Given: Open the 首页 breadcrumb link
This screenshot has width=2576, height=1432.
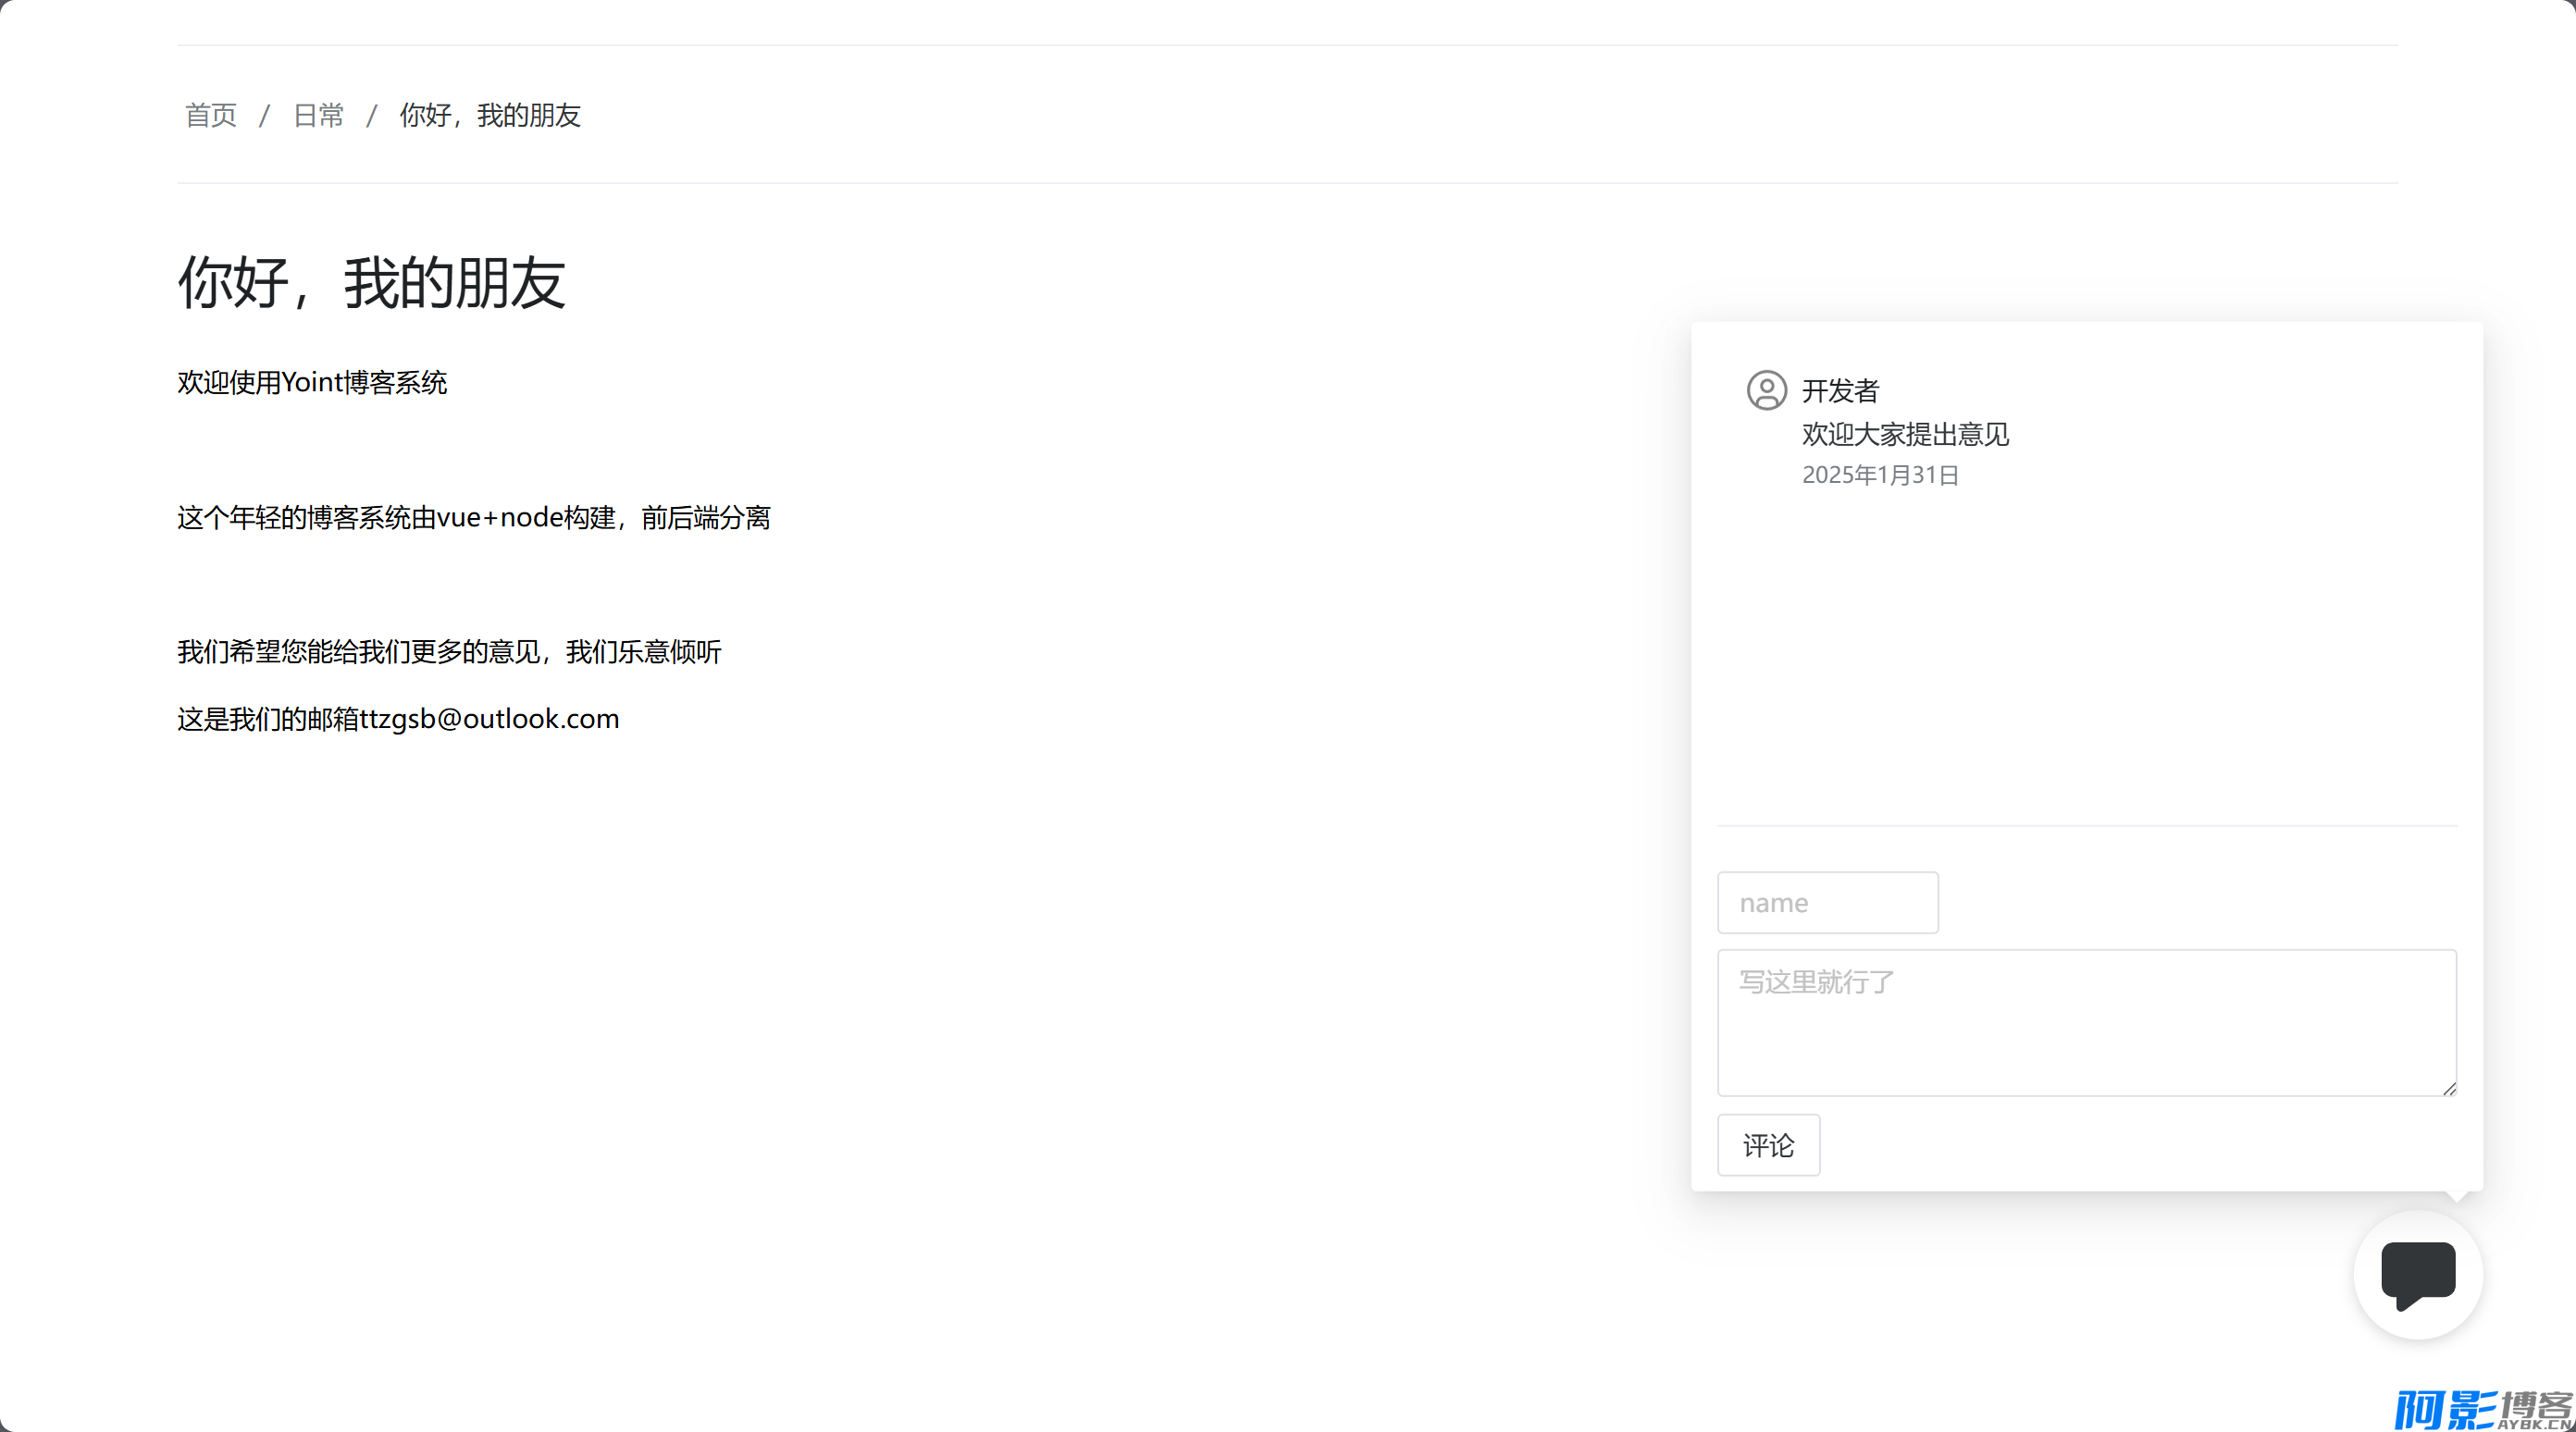Looking at the screenshot, I should (211, 115).
